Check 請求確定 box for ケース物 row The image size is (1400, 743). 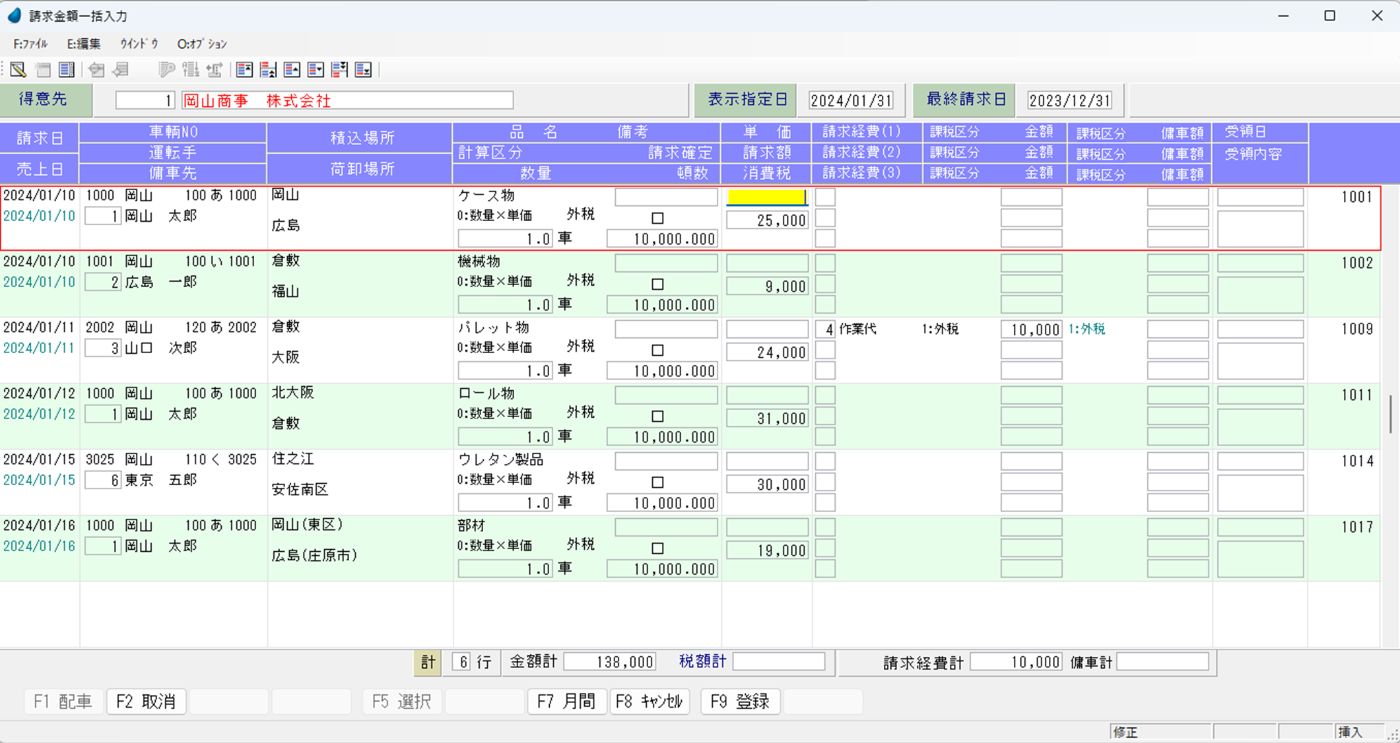[x=657, y=218]
